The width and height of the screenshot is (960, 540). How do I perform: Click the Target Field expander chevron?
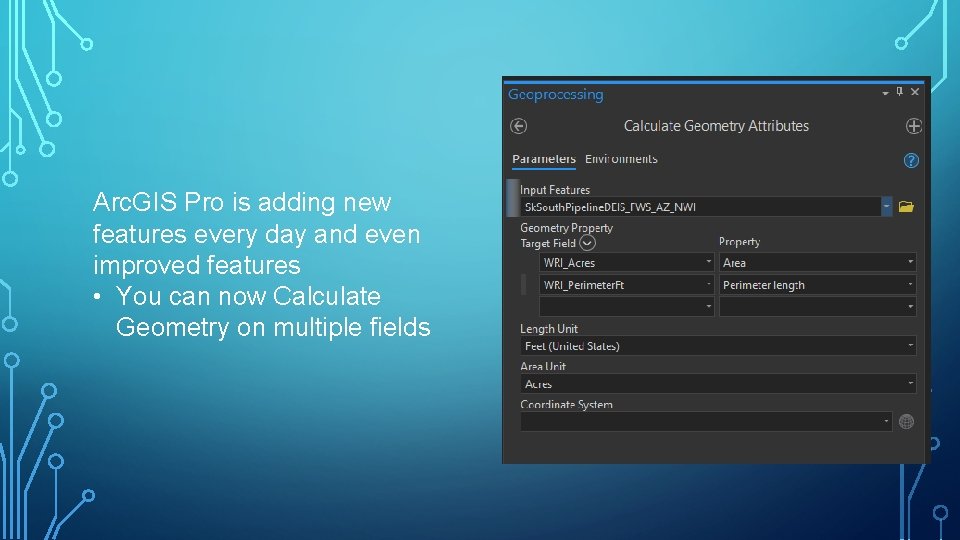click(587, 243)
